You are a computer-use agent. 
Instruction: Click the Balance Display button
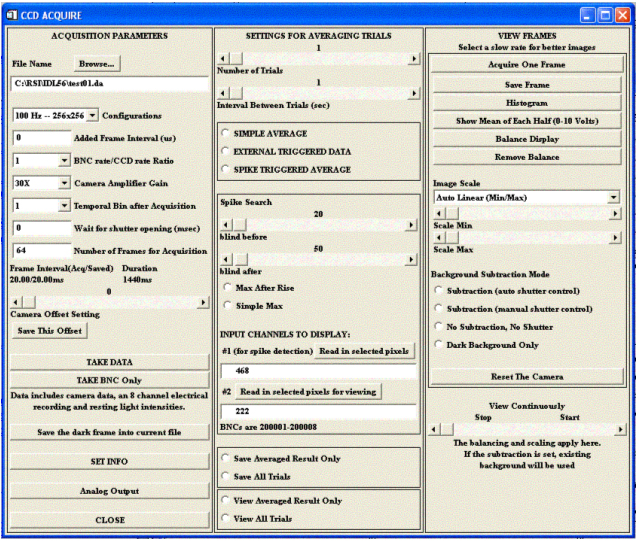coord(525,139)
